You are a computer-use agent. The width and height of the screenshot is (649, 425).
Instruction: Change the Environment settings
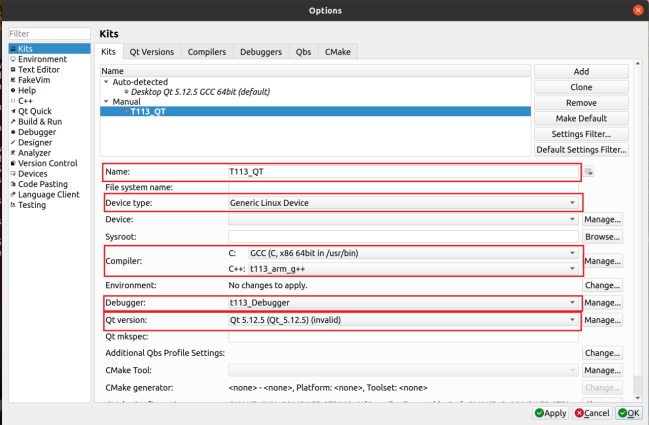click(602, 285)
